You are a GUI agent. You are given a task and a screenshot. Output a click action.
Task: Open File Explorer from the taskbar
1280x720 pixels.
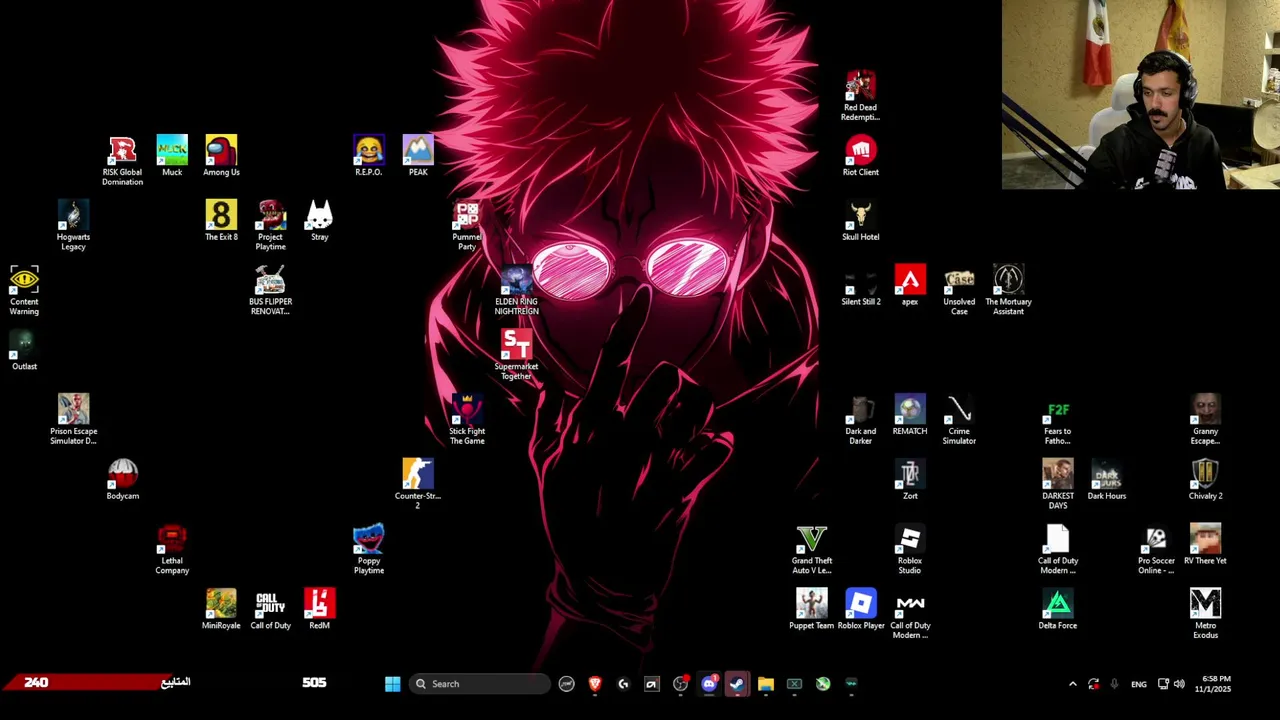pos(766,684)
